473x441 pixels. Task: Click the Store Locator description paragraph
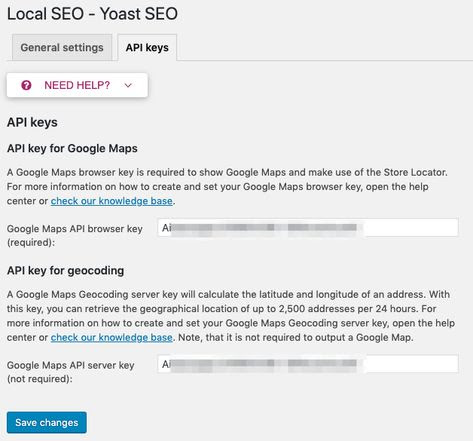click(x=227, y=187)
